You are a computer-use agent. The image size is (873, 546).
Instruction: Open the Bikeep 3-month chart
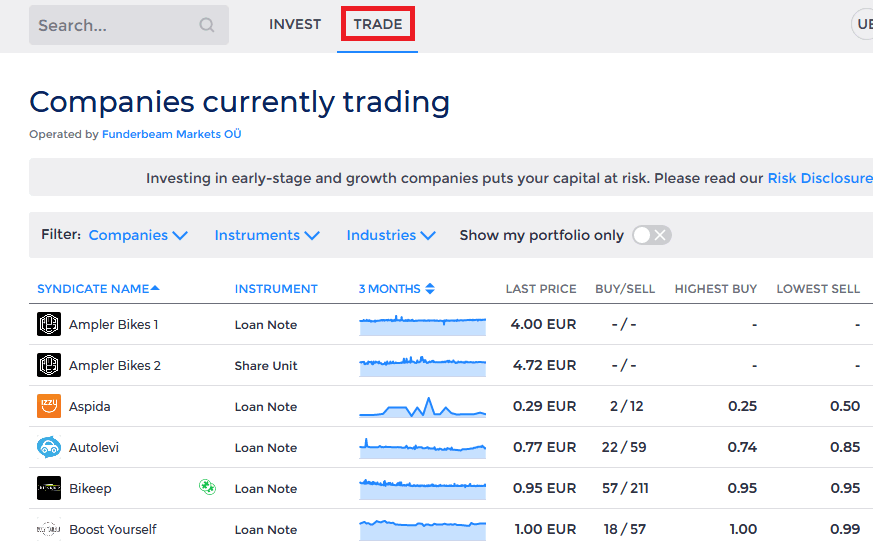click(x=423, y=488)
